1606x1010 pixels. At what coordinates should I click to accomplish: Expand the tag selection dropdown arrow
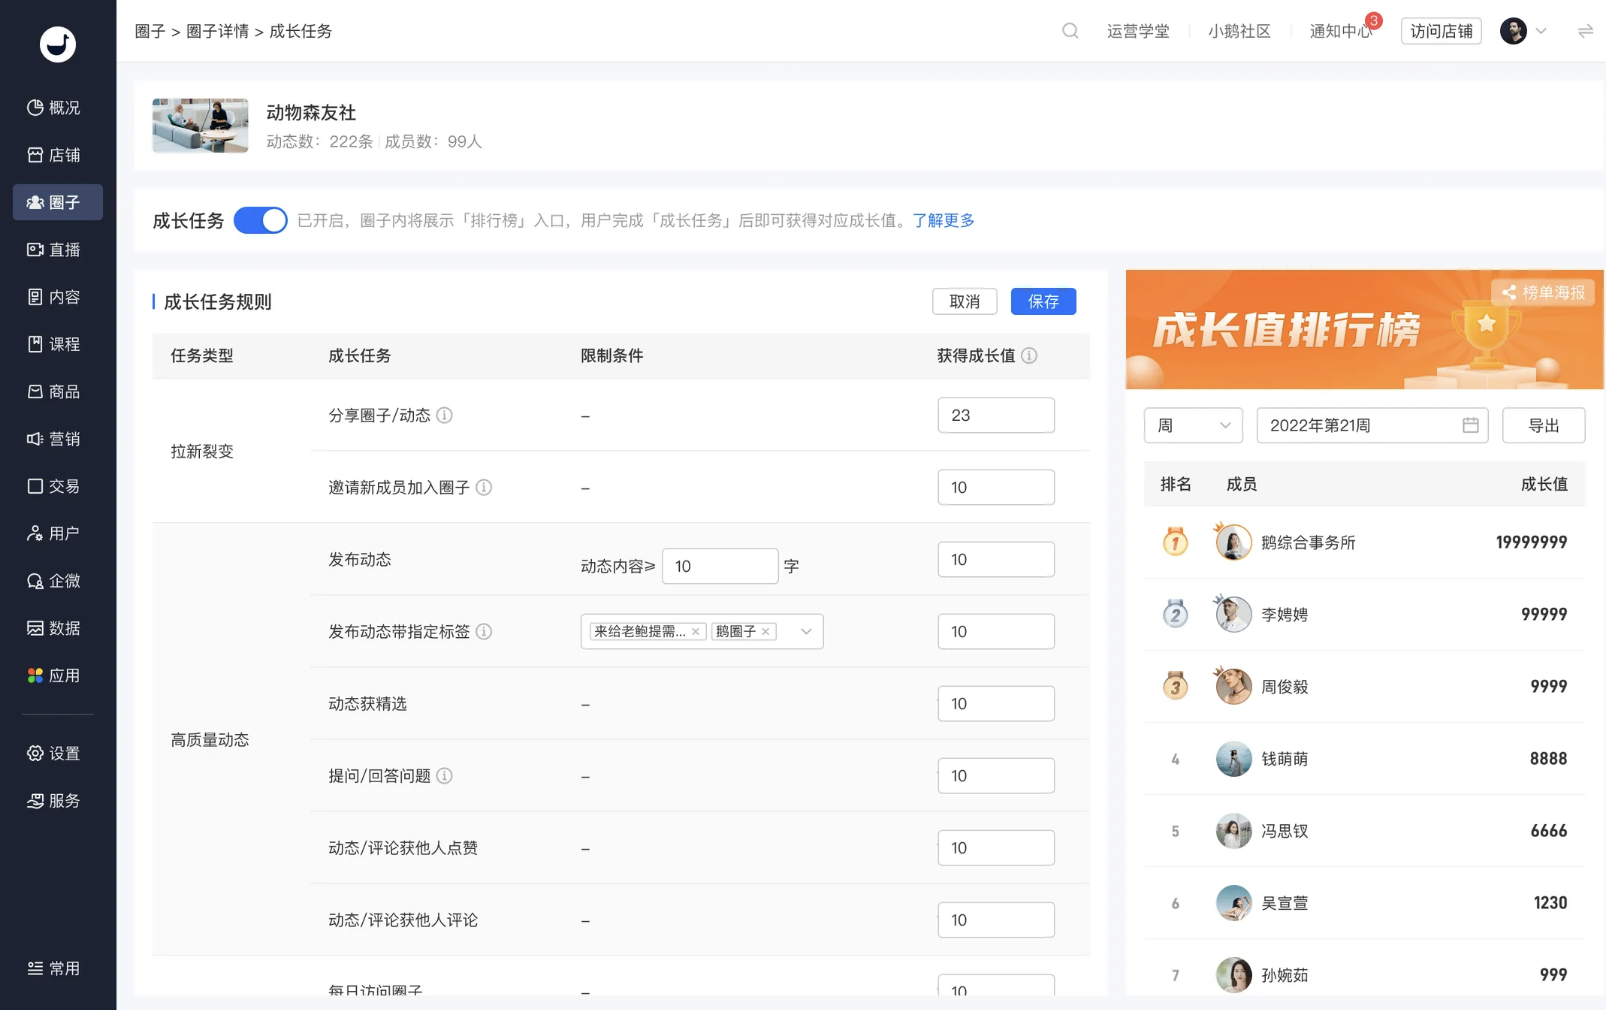[806, 632]
